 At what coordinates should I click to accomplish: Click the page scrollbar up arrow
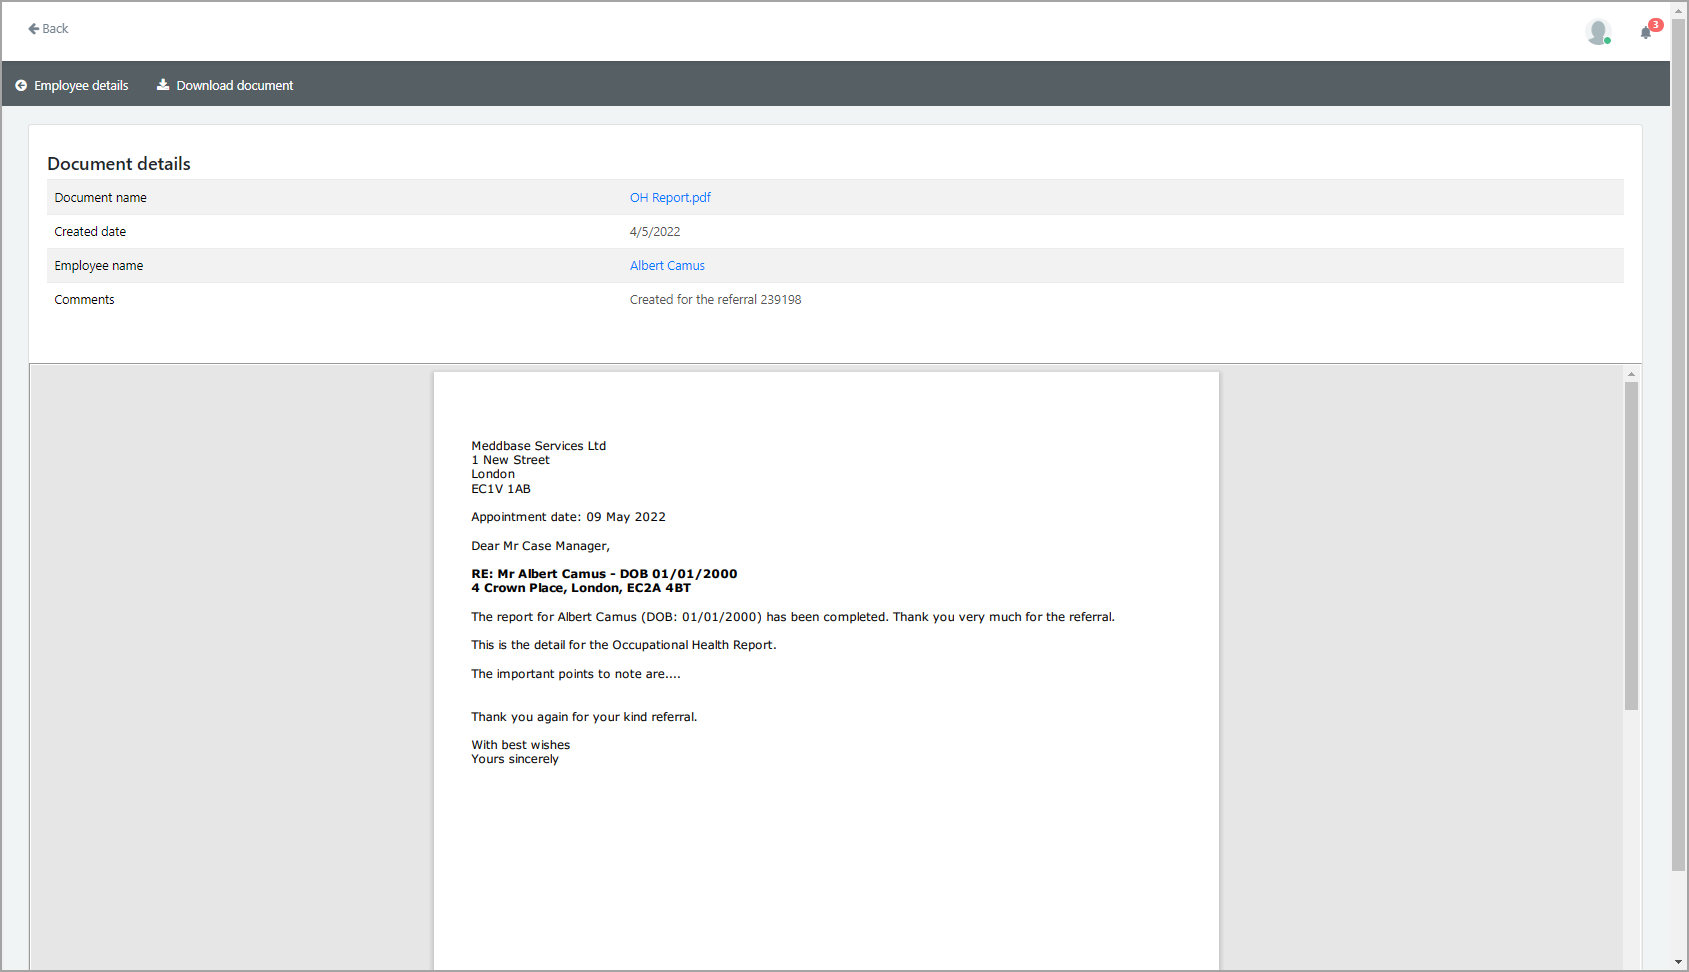tap(1679, 11)
